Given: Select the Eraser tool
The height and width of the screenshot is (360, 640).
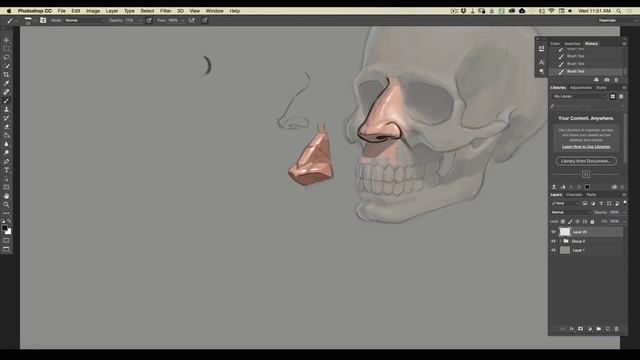Looking at the screenshot, I should (6, 127).
